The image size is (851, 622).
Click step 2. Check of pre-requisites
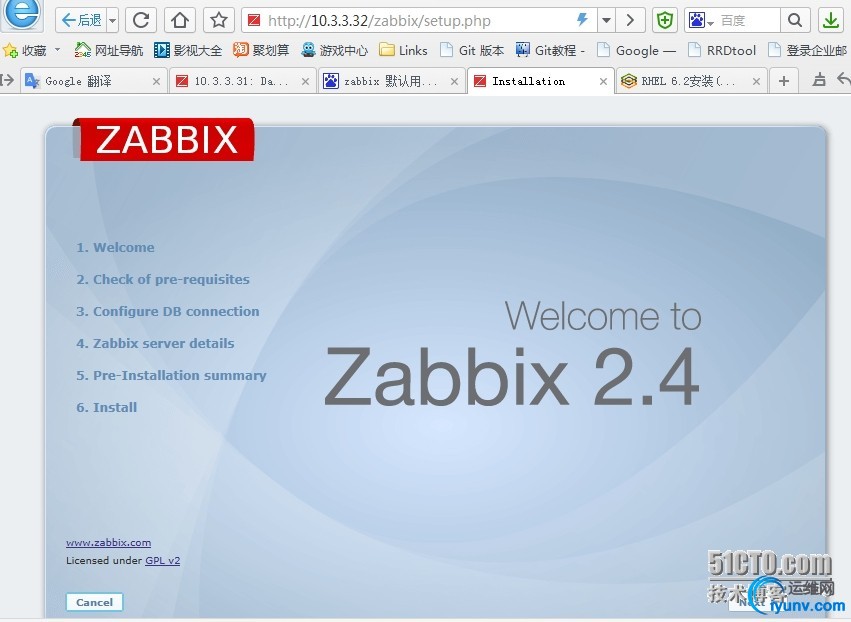click(x=163, y=280)
